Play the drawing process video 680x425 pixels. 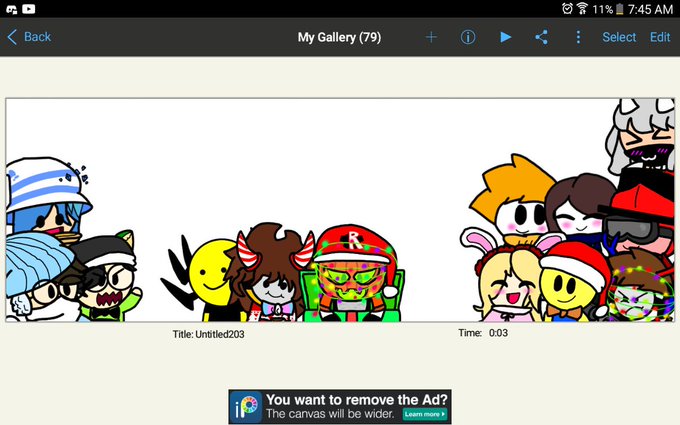tap(505, 37)
